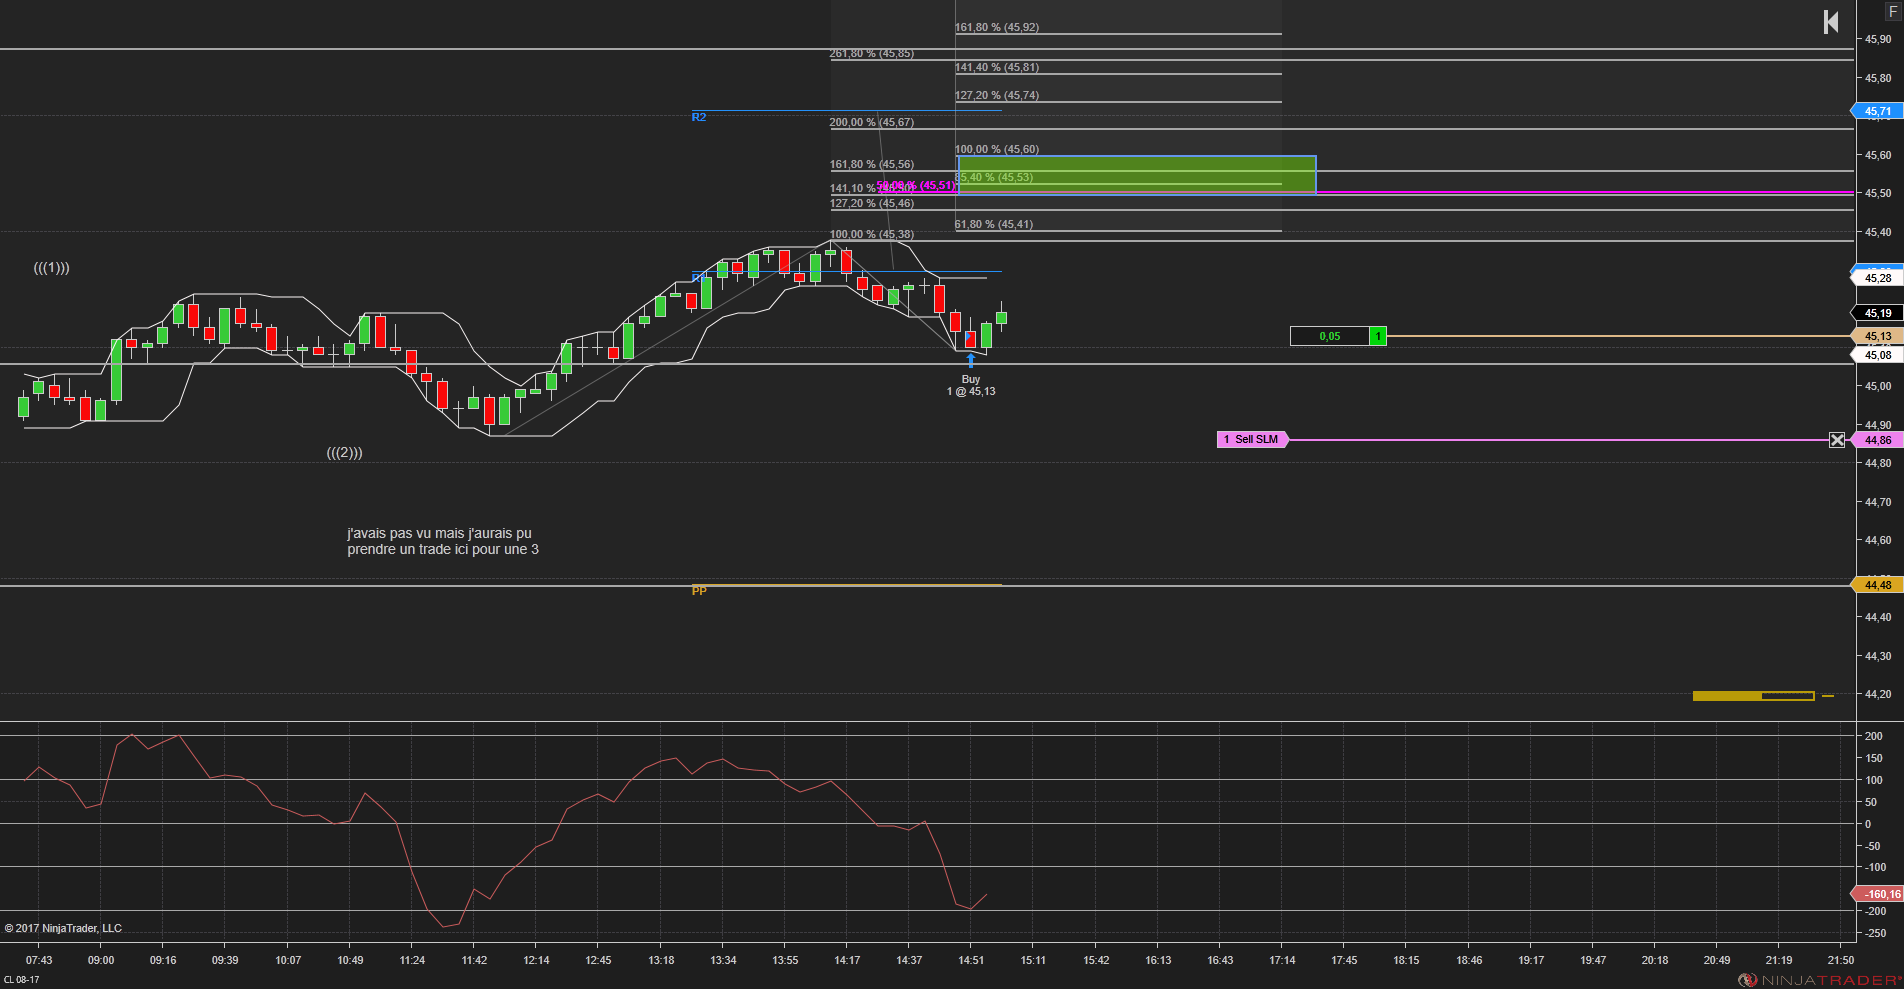Click the 'CL 08-17' instrument label
The width and height of the screenshot is (1904, 989).
point(22,980)
